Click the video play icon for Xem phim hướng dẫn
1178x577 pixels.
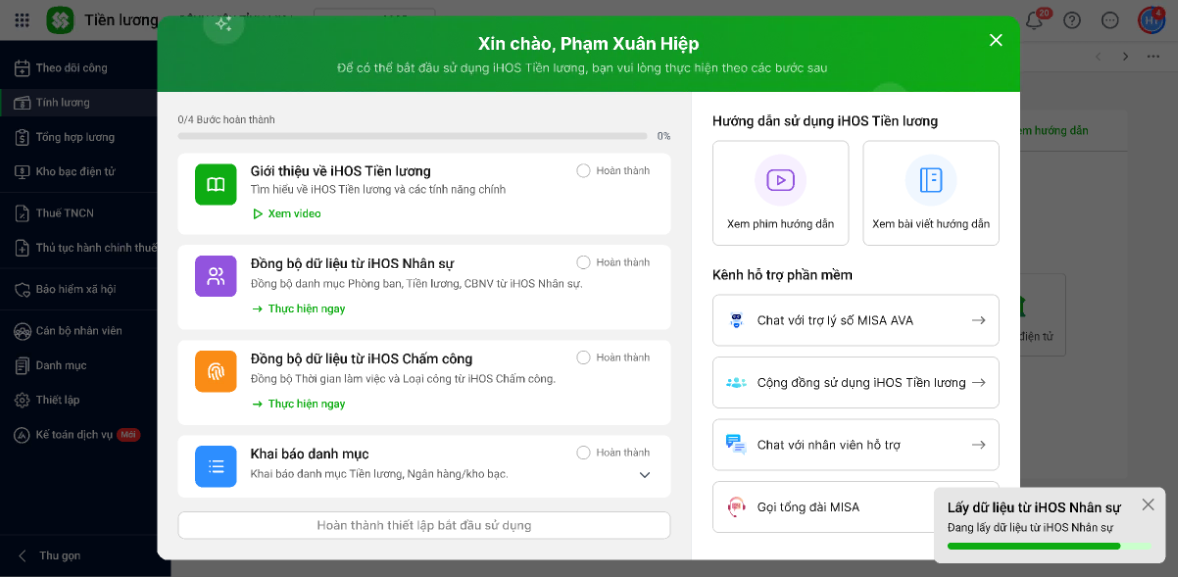coord(781,180)
